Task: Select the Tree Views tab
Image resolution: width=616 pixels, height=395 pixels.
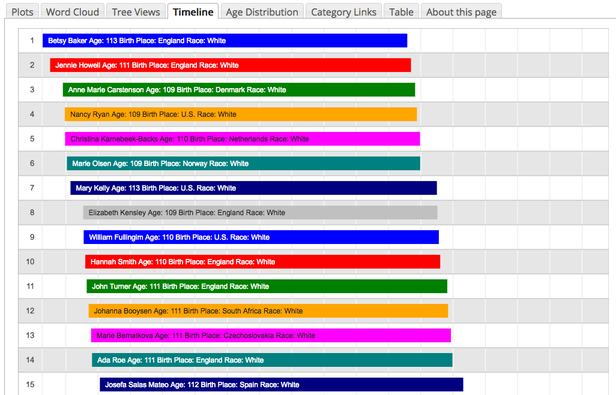Action: point(136,12)
